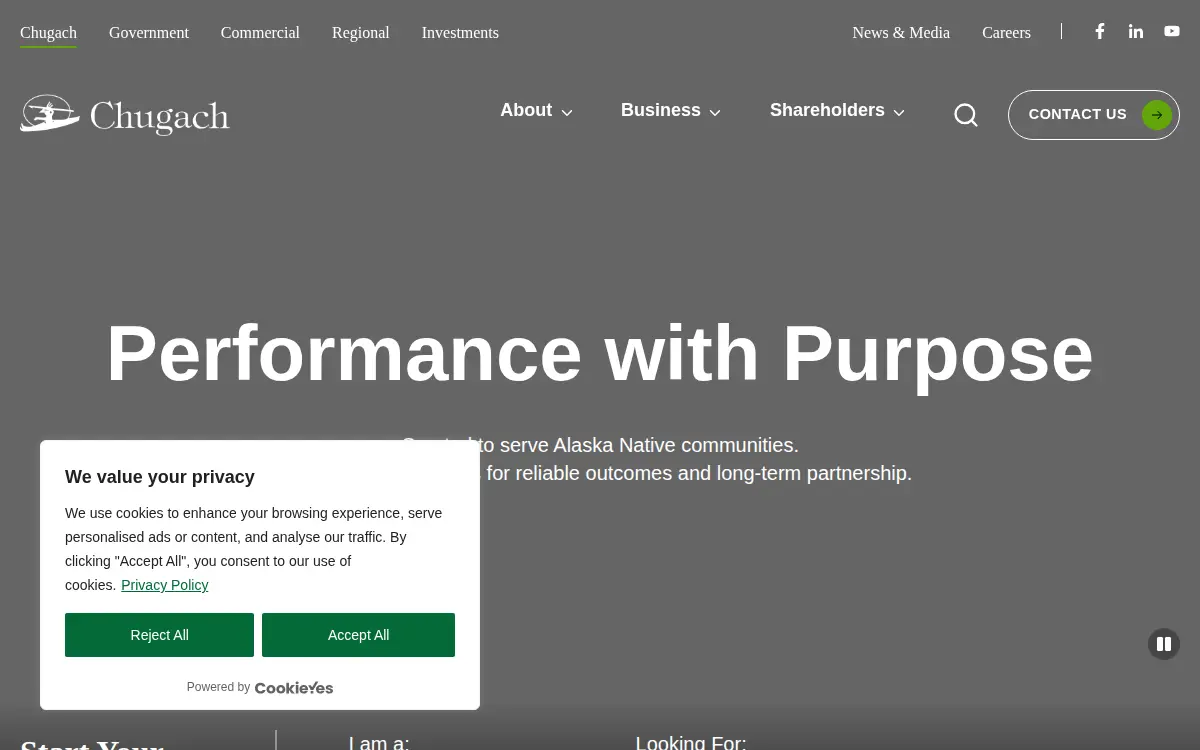Open the Privacy Policy link
The height and width of the screenshot is (750, 1200).
tap(165, 585)
